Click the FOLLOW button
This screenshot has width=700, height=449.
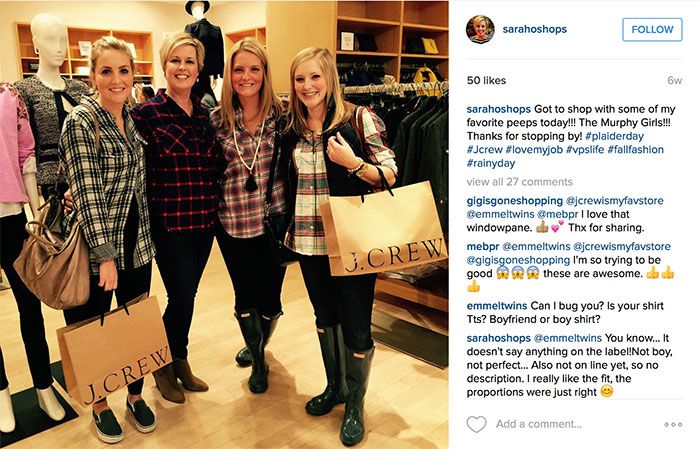tap(652, 29)
